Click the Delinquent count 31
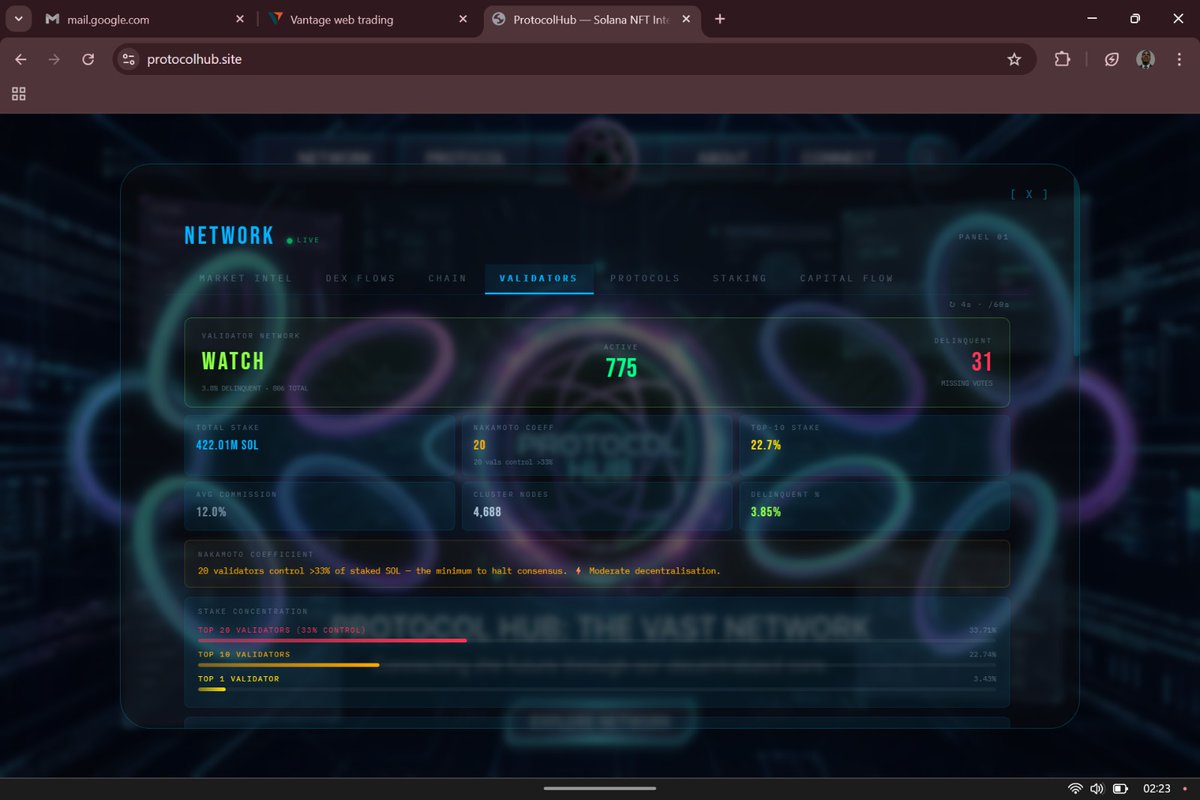Screen dimensions: 1200x800 pyautogui.click(x=981, y=362)
